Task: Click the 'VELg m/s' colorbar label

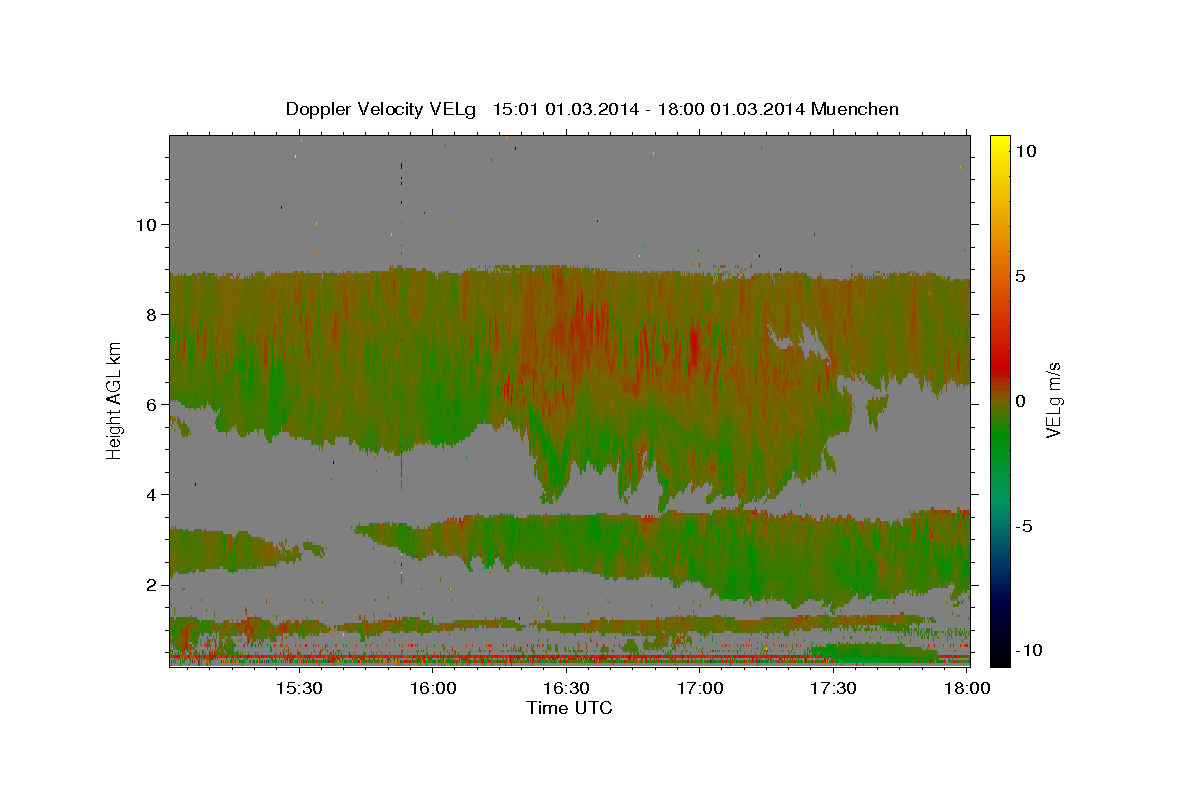Action: [1054, 400]
